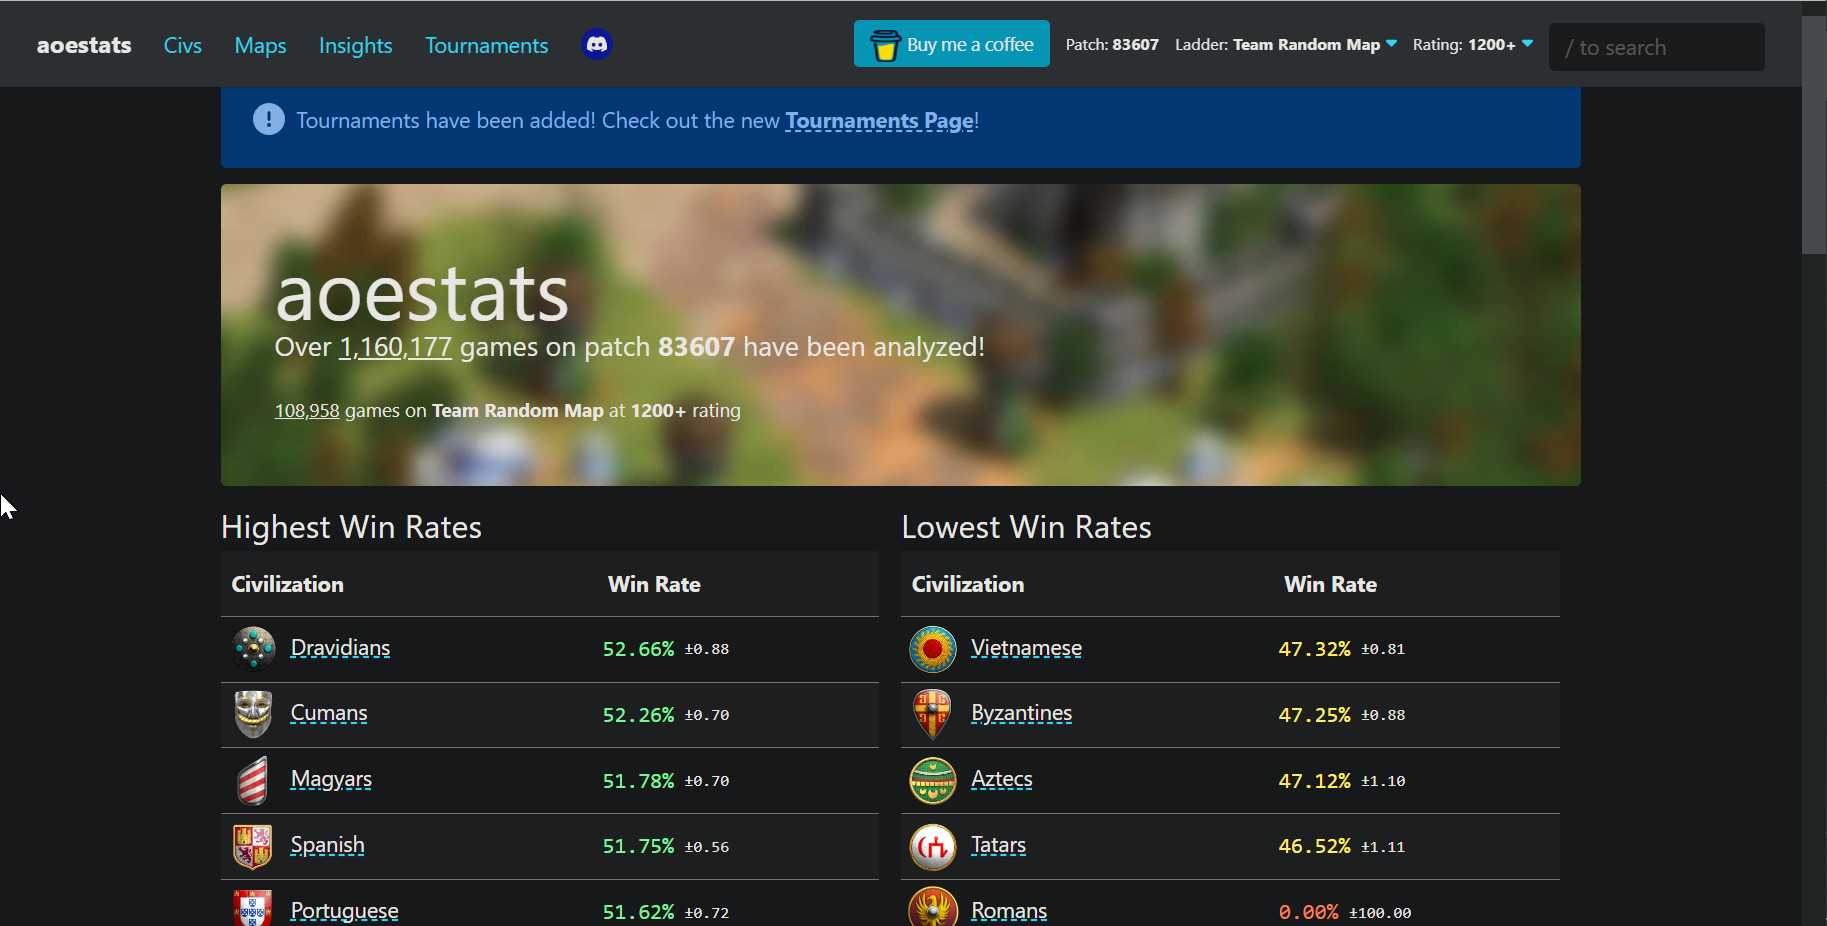Viewport: 1827px width, 926px height.
Task: Click the Spanish 51.75% win rate
Action: [638, 847]
